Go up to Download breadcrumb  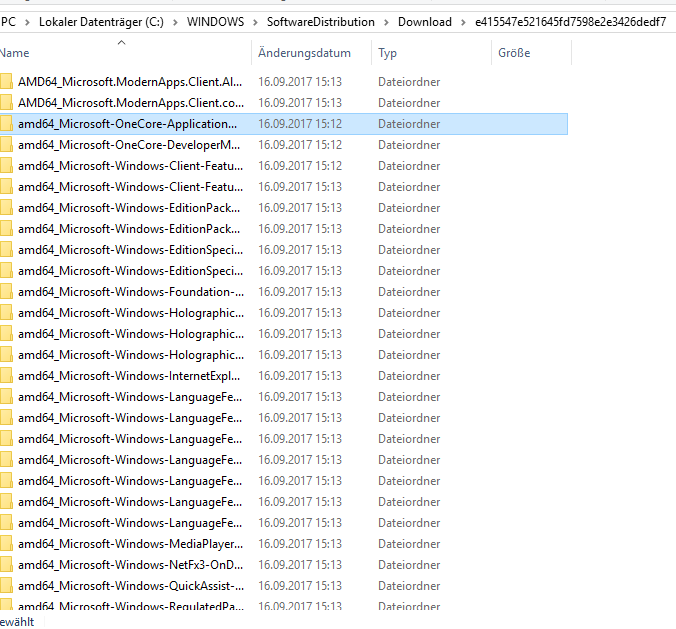(425, 22)
